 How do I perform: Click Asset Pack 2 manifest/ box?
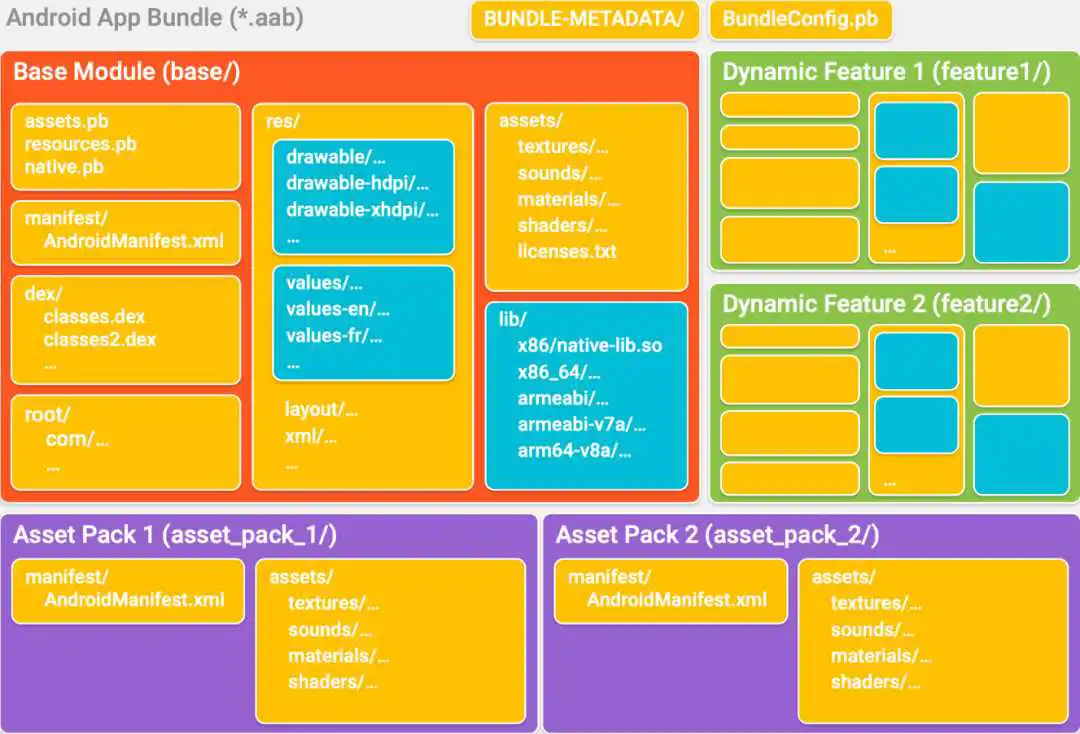coord(671,591)
